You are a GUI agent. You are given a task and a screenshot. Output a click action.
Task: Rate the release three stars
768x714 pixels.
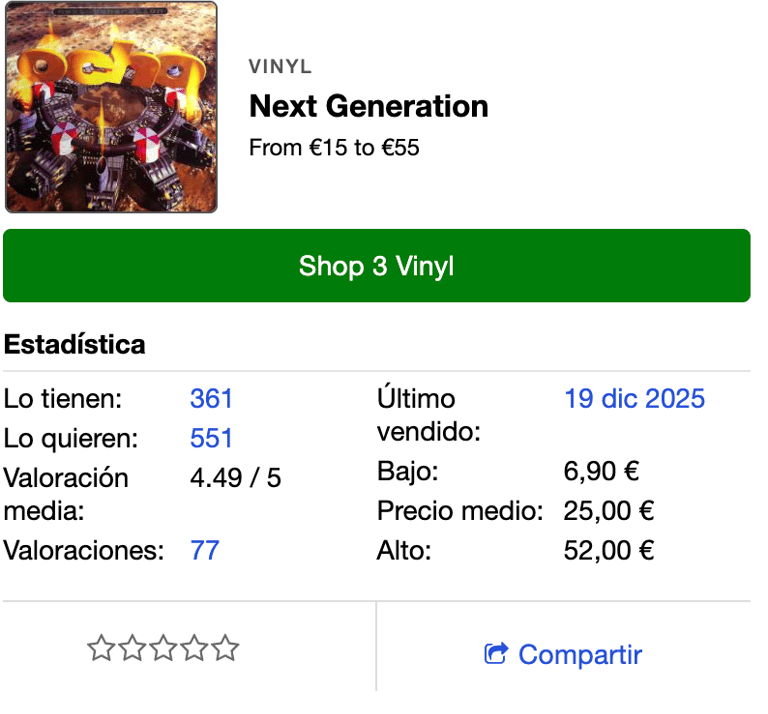(x=163, y=649)
